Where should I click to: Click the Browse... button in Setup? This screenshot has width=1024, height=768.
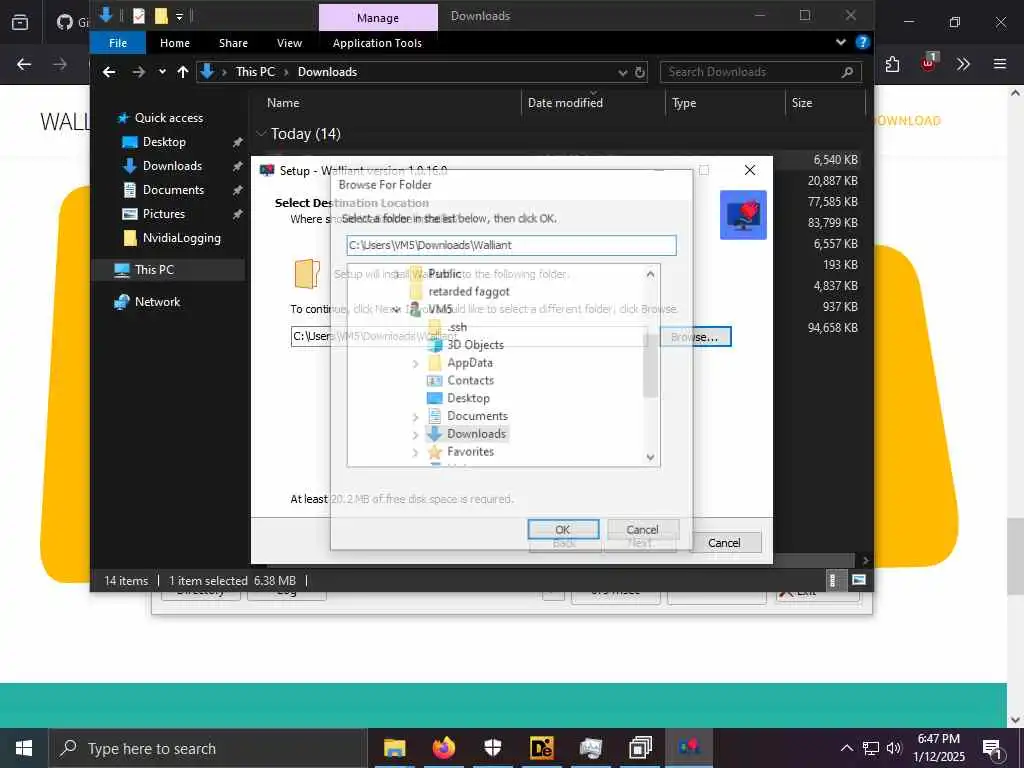click(695, 337)
